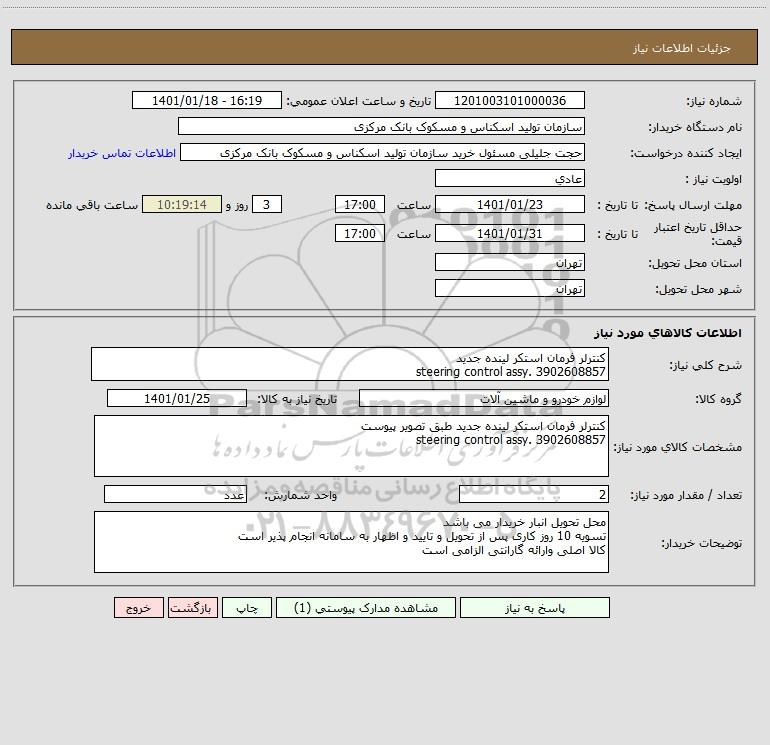Screen dimensions: 770x745
Task: Click the 'پاسخ به نیاز' button
Action: point(534,607)
